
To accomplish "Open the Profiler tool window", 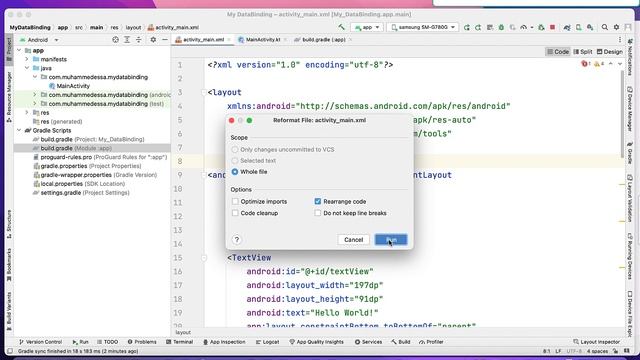I will [431, 342].
